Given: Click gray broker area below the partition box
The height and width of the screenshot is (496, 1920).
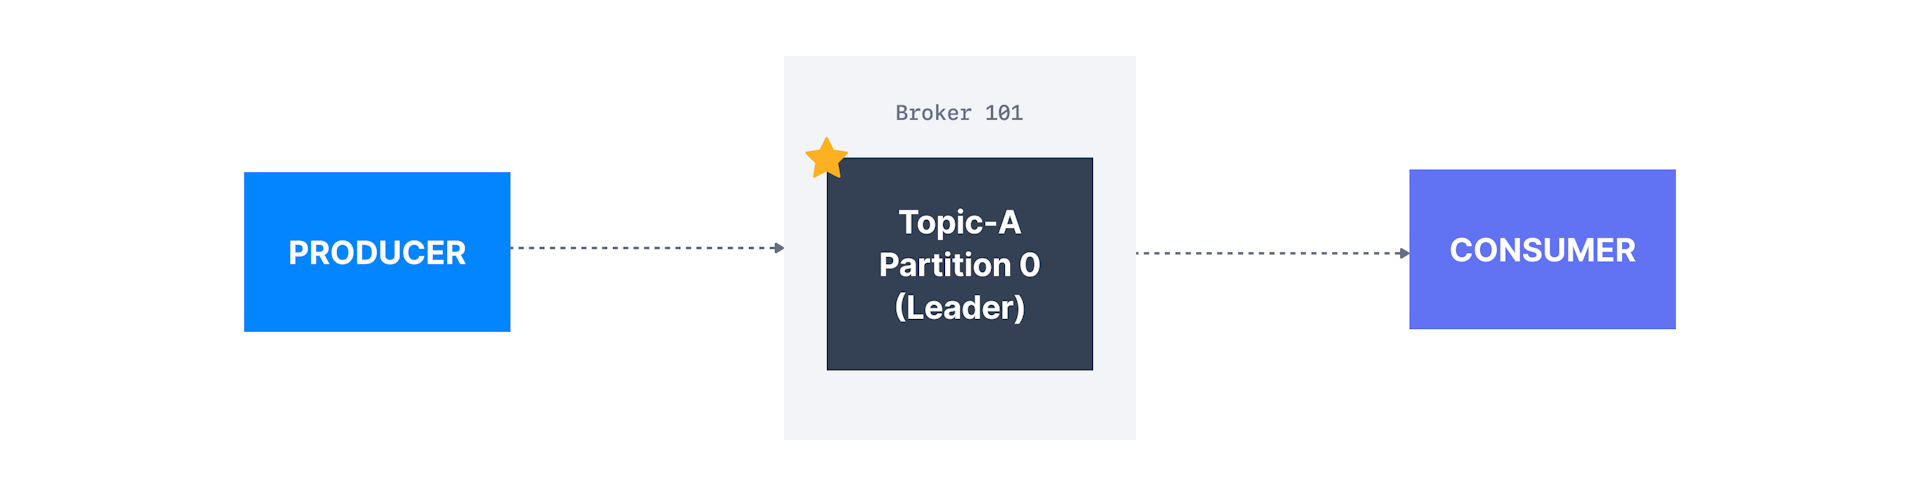Looking at the screenshot, I should coord(959,405).
